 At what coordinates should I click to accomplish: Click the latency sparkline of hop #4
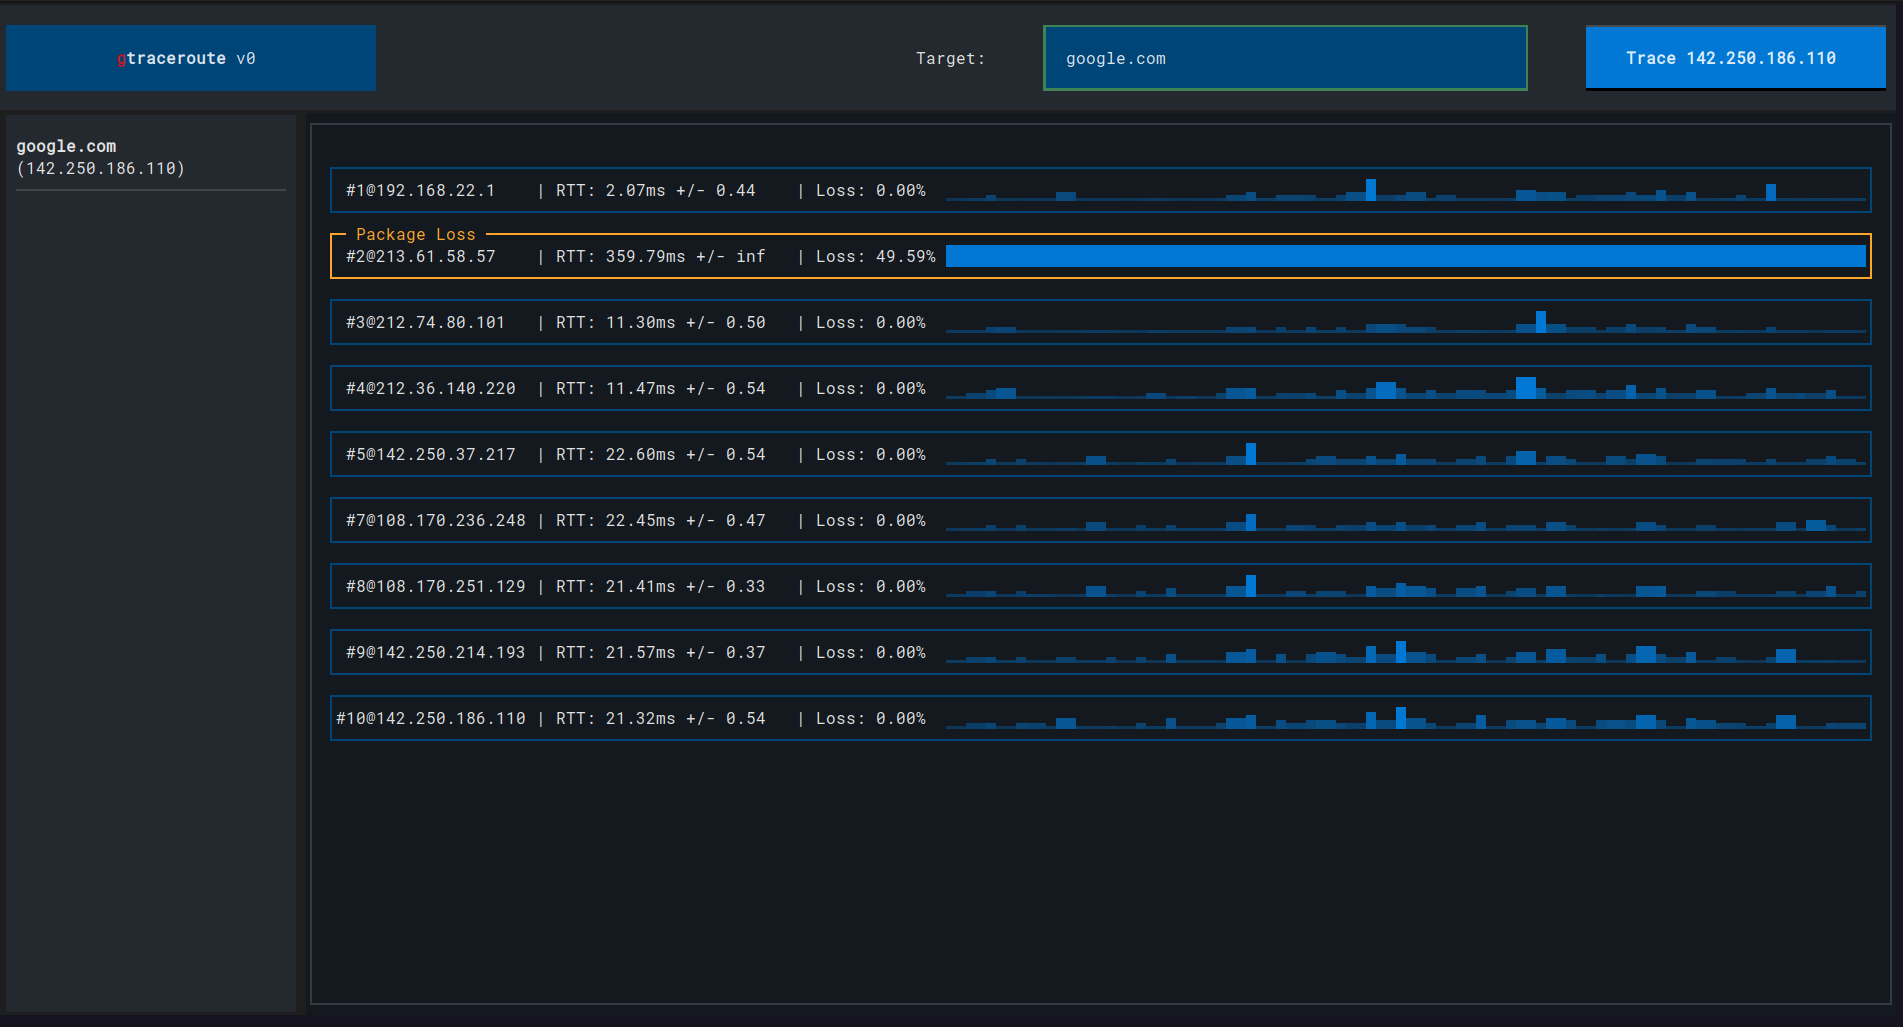(x=1406, y=388)
